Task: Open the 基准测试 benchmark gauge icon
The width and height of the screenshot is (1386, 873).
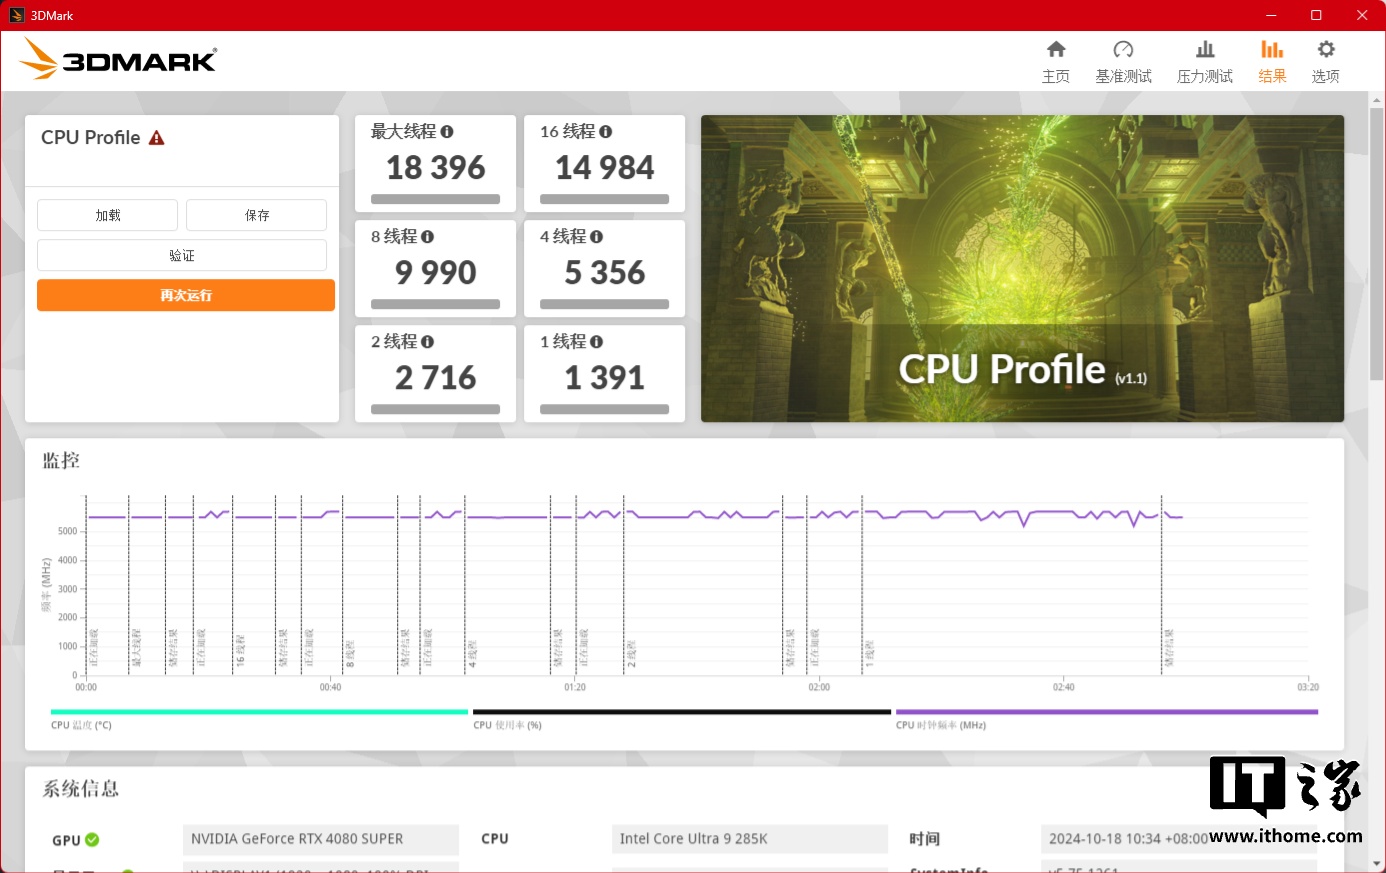Action: pos(1123,50)
